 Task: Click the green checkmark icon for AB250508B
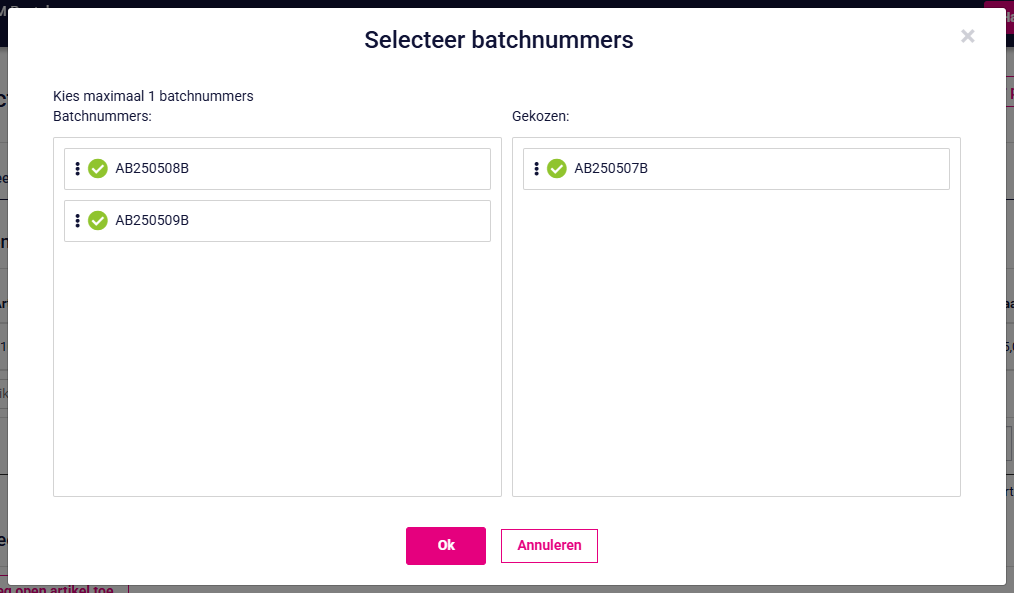tap(98, 169)
